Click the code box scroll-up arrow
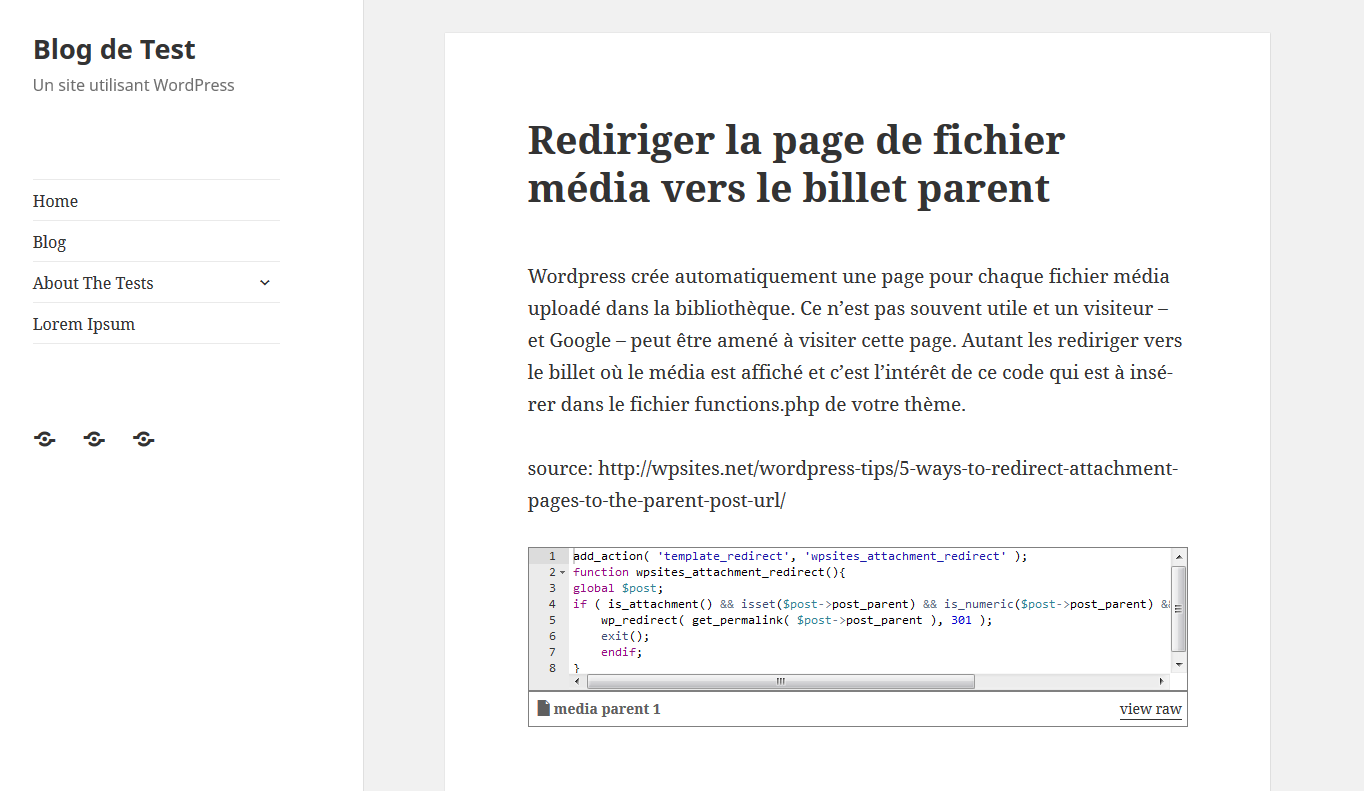The image size is (1364, 791). 1179,556
